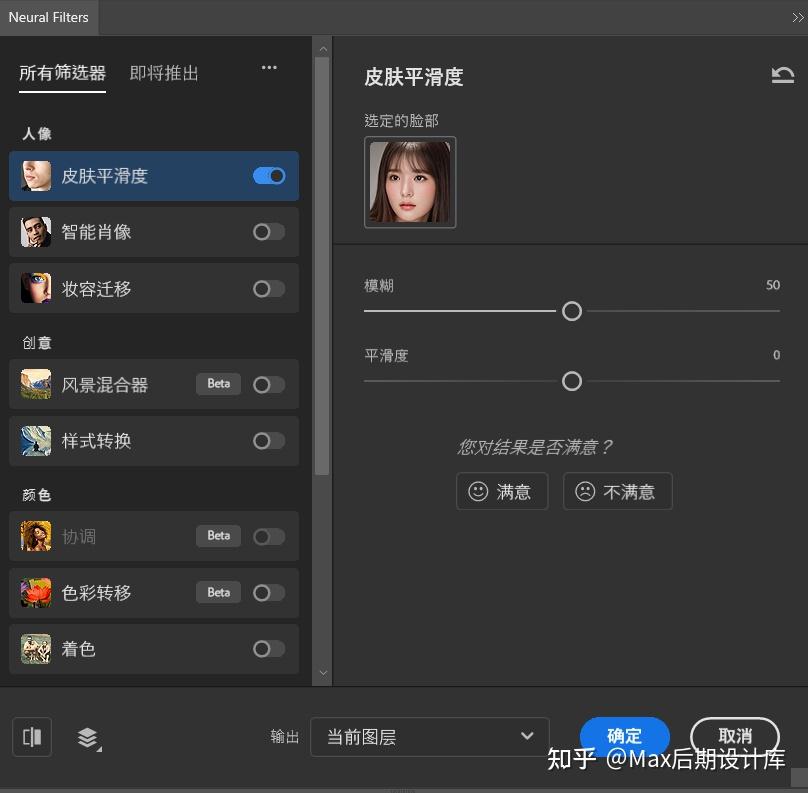Screen dimensions: 808x793
Task: Select the 皮肤平滑度 filter icon
Action: click(x=35, y=175)
